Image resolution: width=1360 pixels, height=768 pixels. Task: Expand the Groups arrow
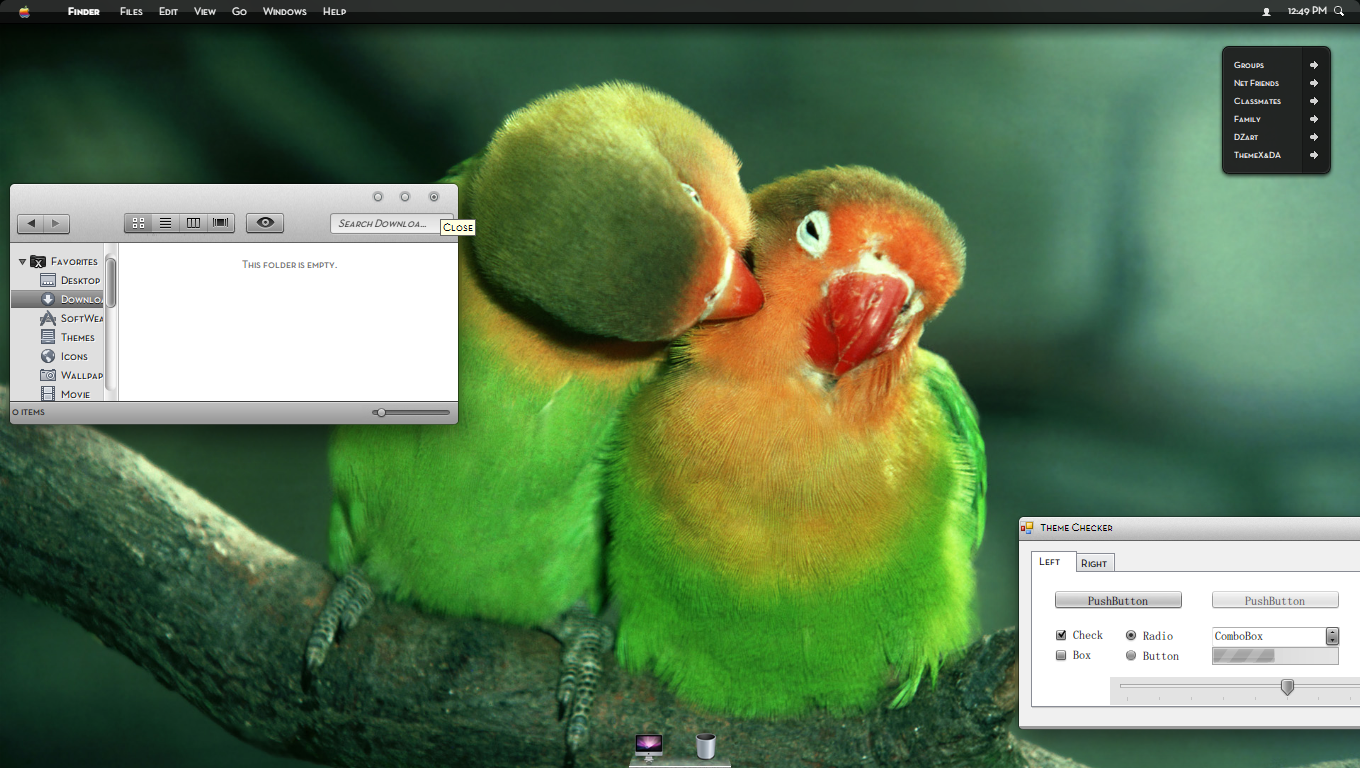click(x=1314, y=65)
